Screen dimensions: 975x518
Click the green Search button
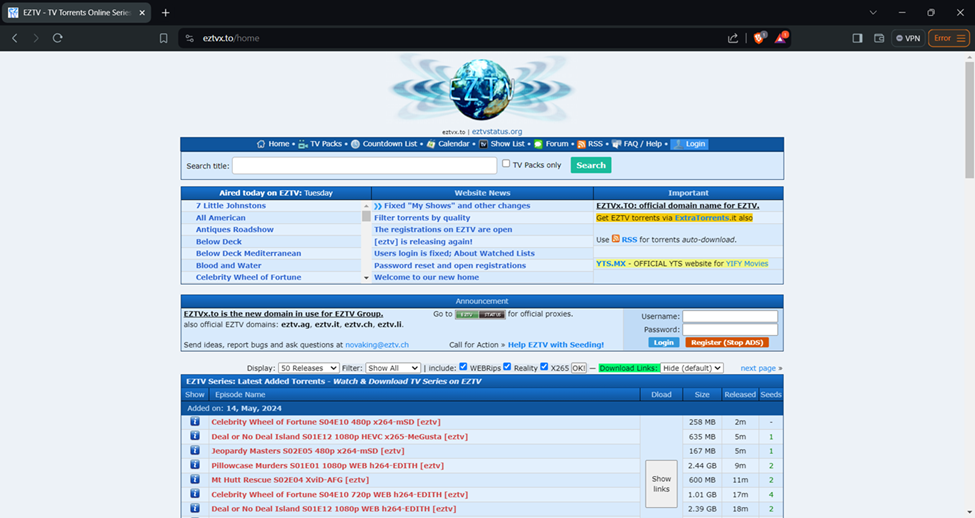tap(591, 165)
